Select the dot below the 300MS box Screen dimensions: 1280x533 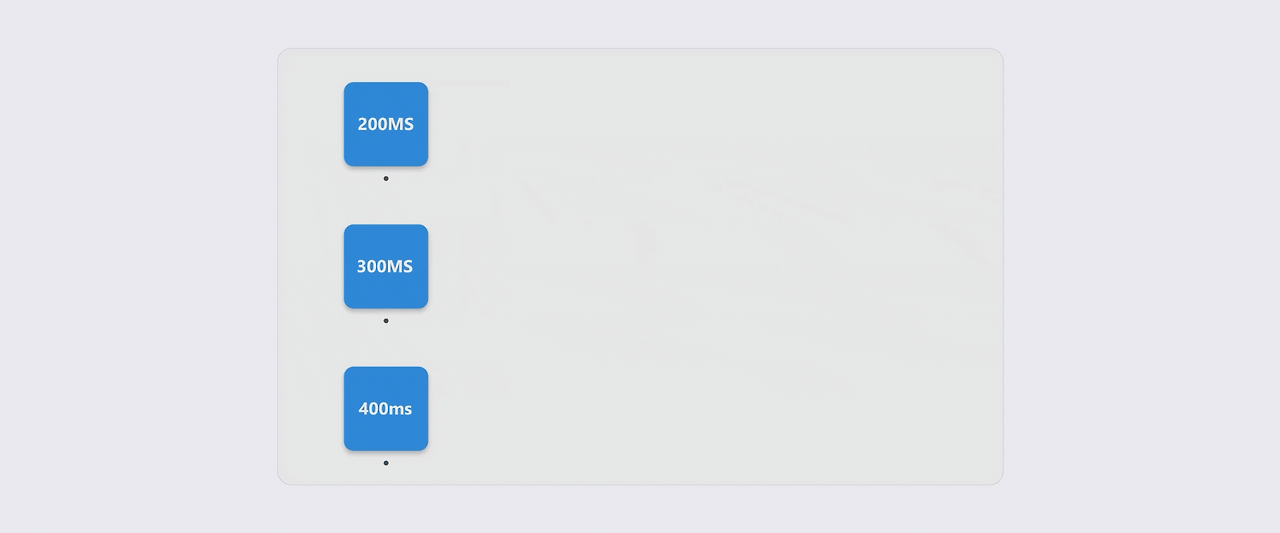[386, 321]
